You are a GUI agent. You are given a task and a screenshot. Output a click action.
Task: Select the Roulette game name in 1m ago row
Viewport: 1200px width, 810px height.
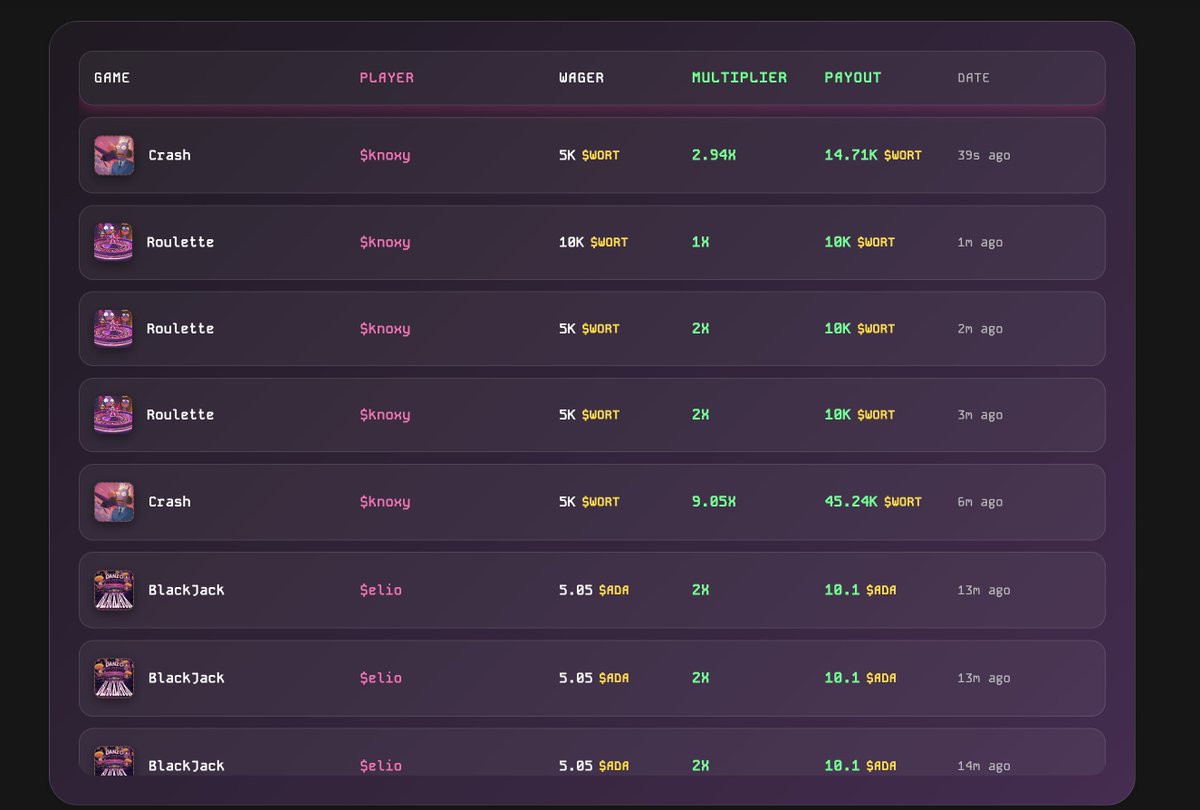(180, 242)
